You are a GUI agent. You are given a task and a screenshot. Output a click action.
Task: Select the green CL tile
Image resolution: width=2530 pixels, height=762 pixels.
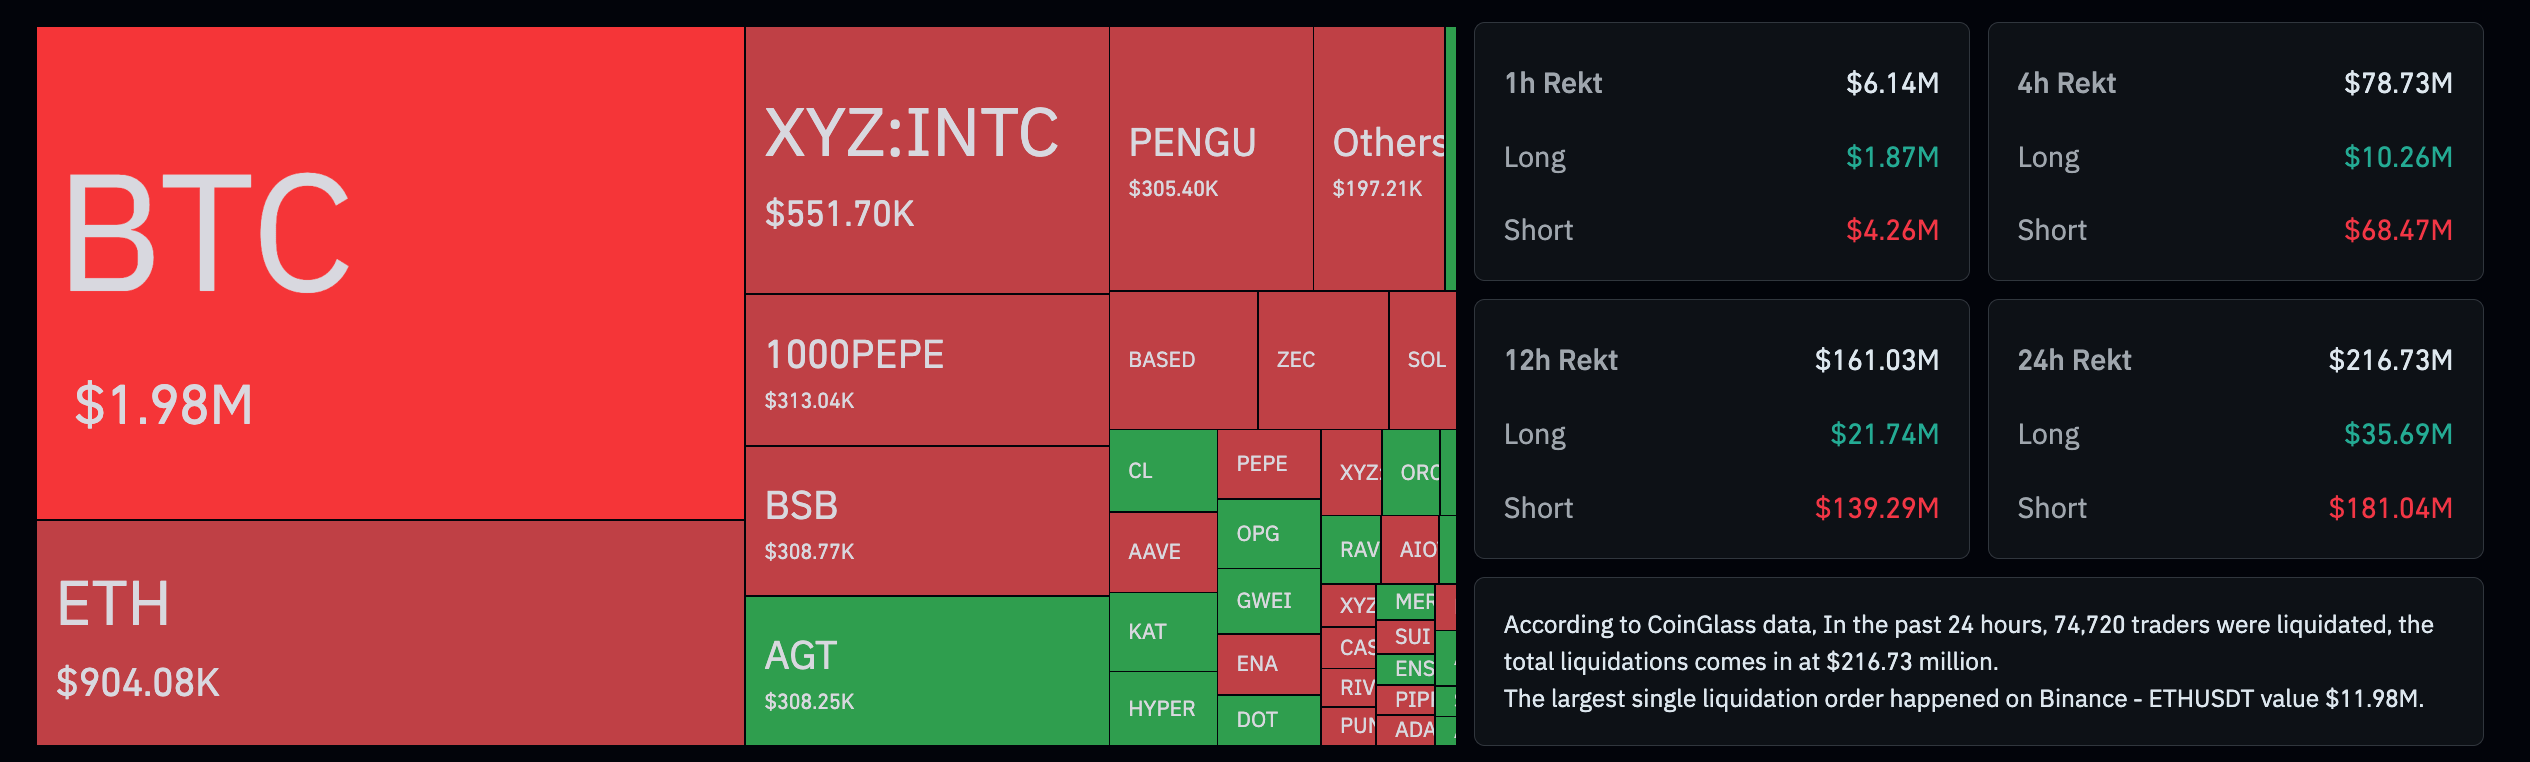tap(1162, 471)
